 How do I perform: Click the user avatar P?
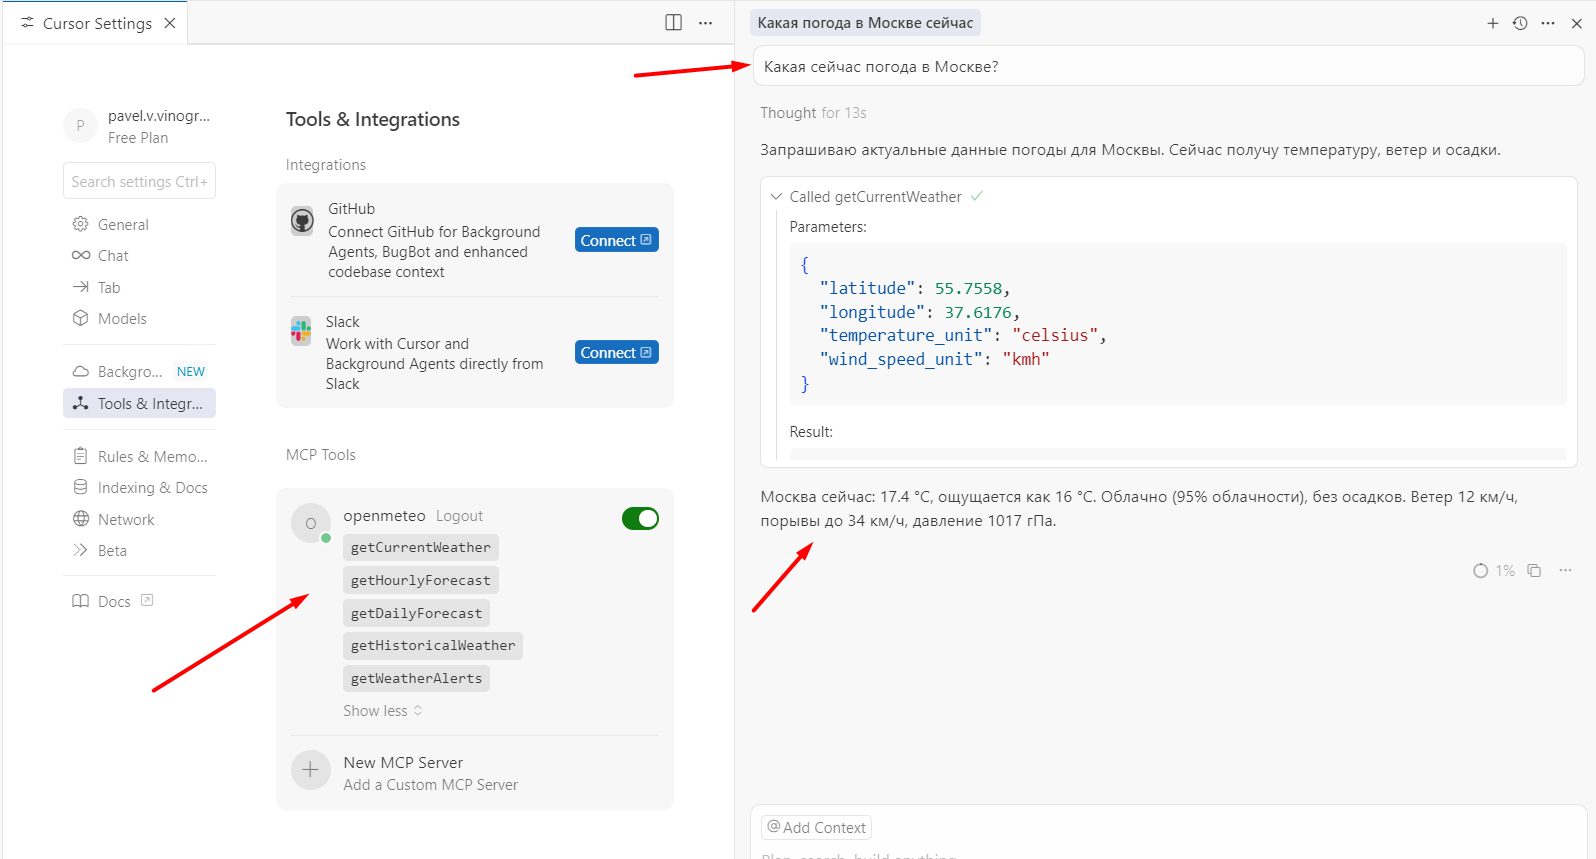point(81,126)
